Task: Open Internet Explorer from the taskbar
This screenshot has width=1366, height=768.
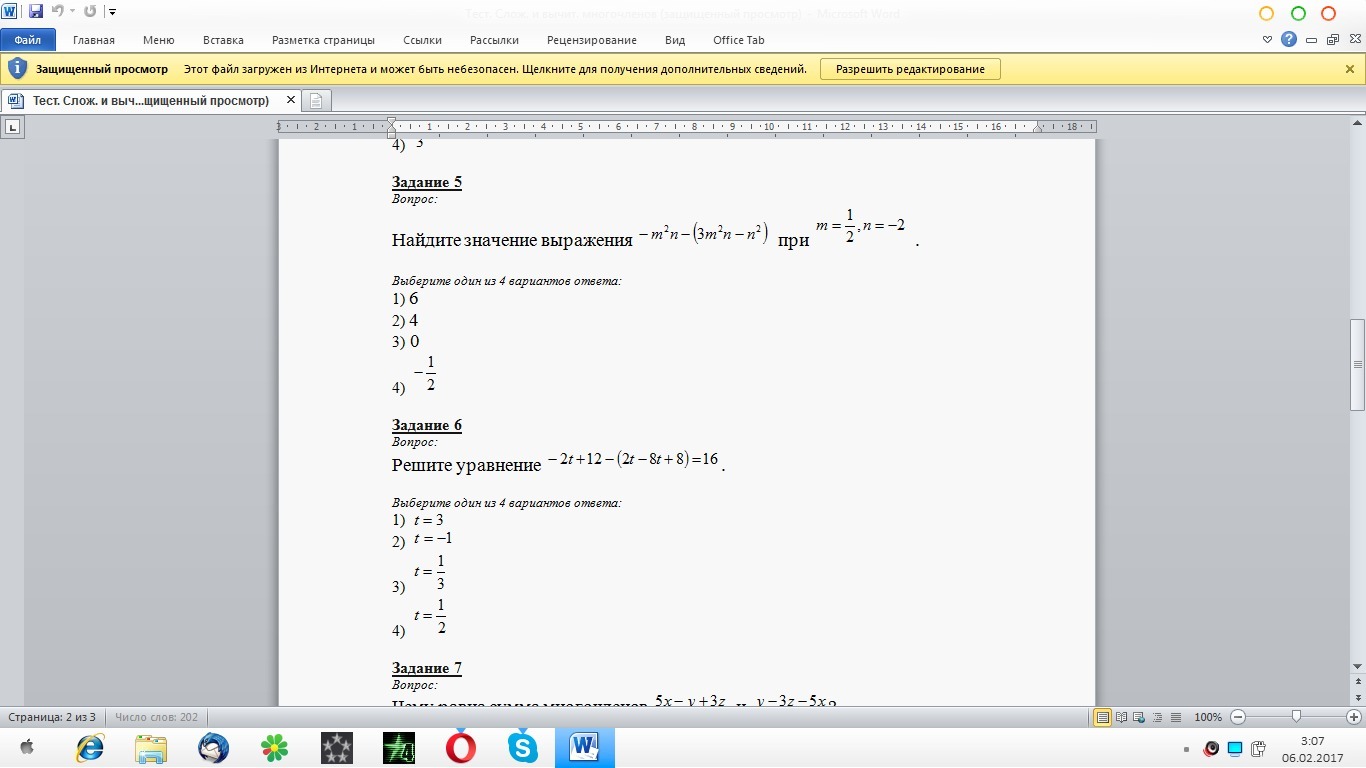Action: [x=89, y=747]
